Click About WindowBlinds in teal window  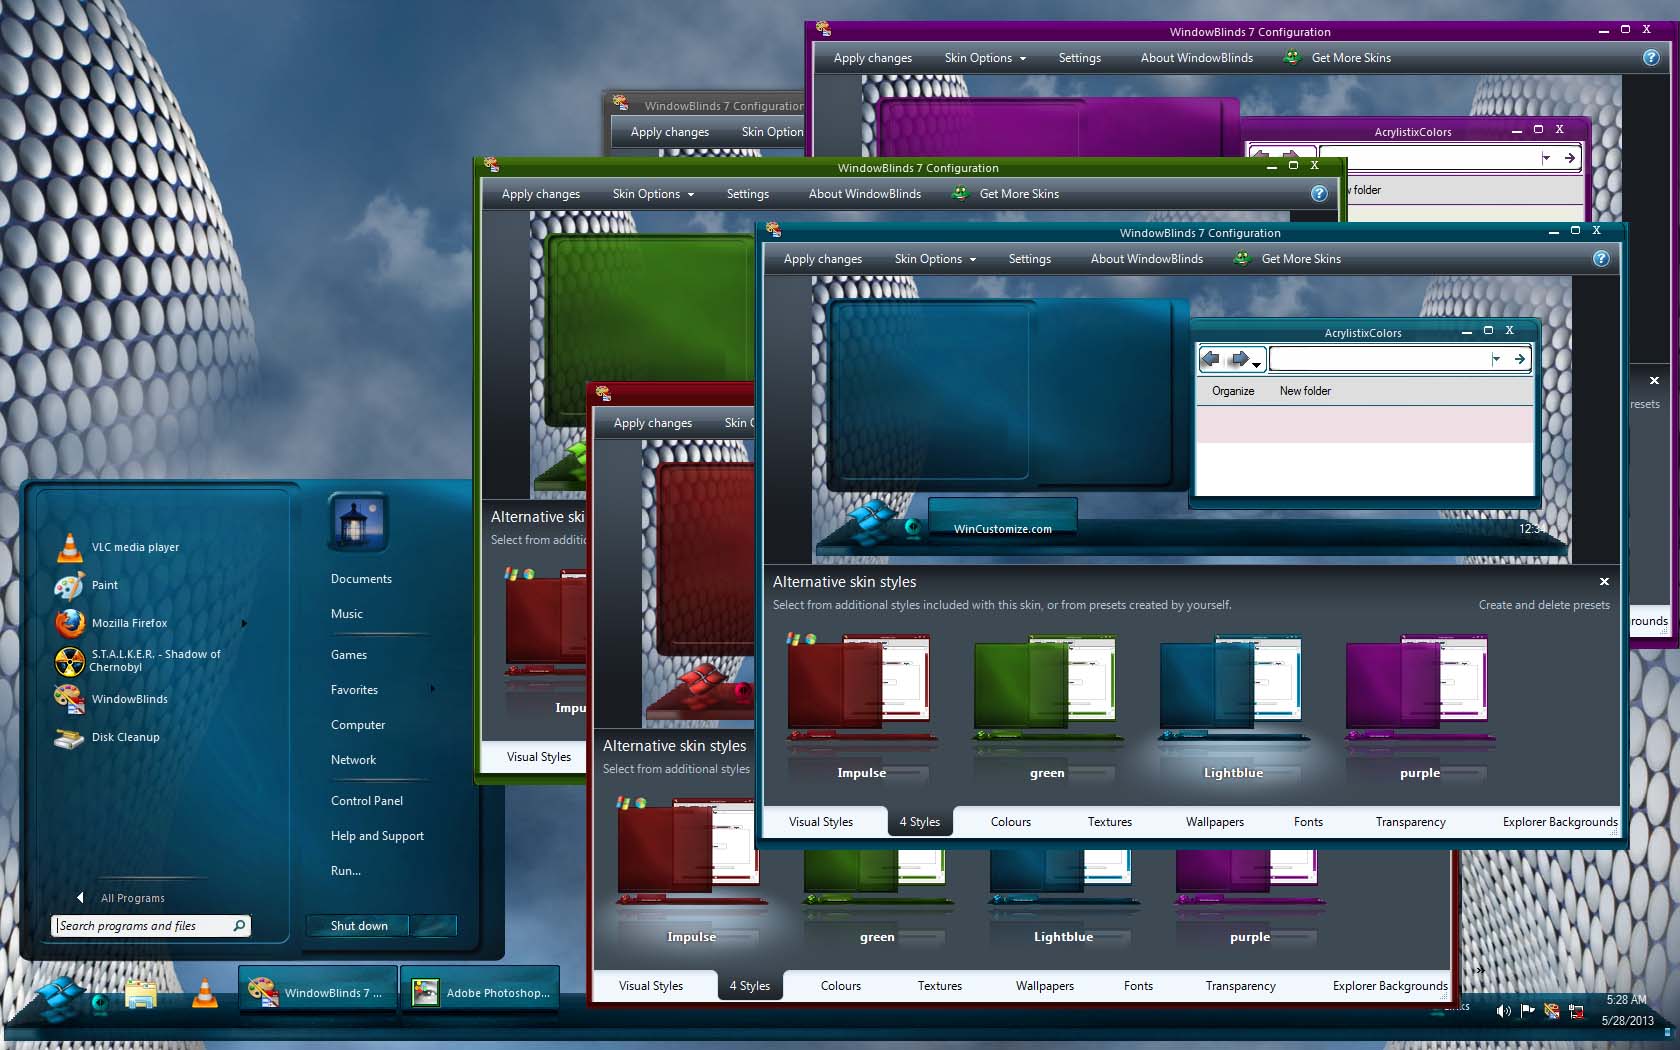pos(1147,259)
